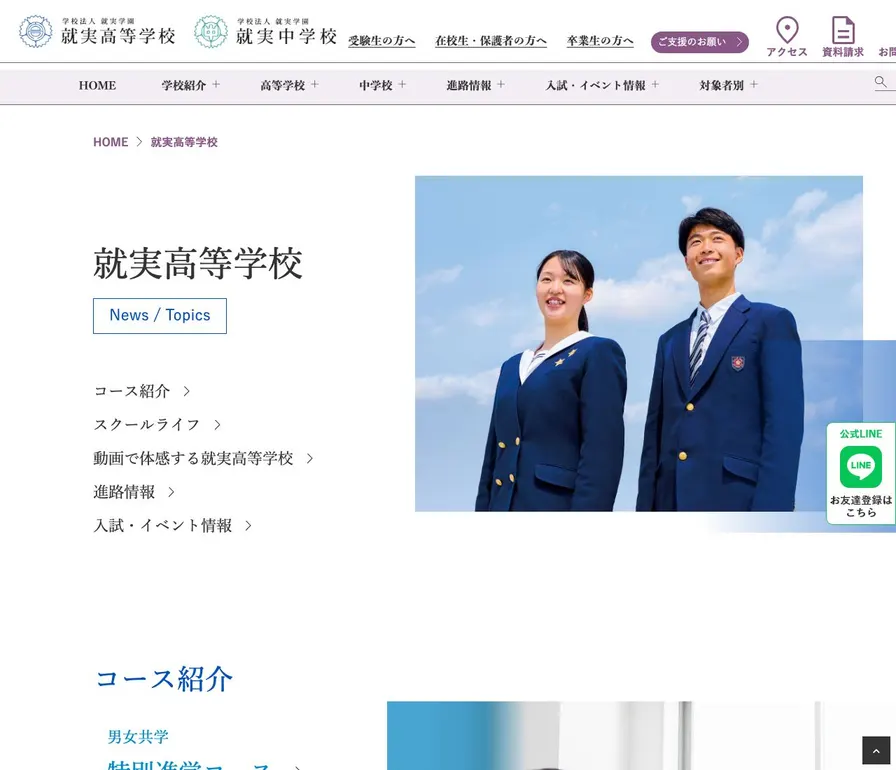Open 進路情報 link in the page list

pyautogui.click(x=124, y=492)
